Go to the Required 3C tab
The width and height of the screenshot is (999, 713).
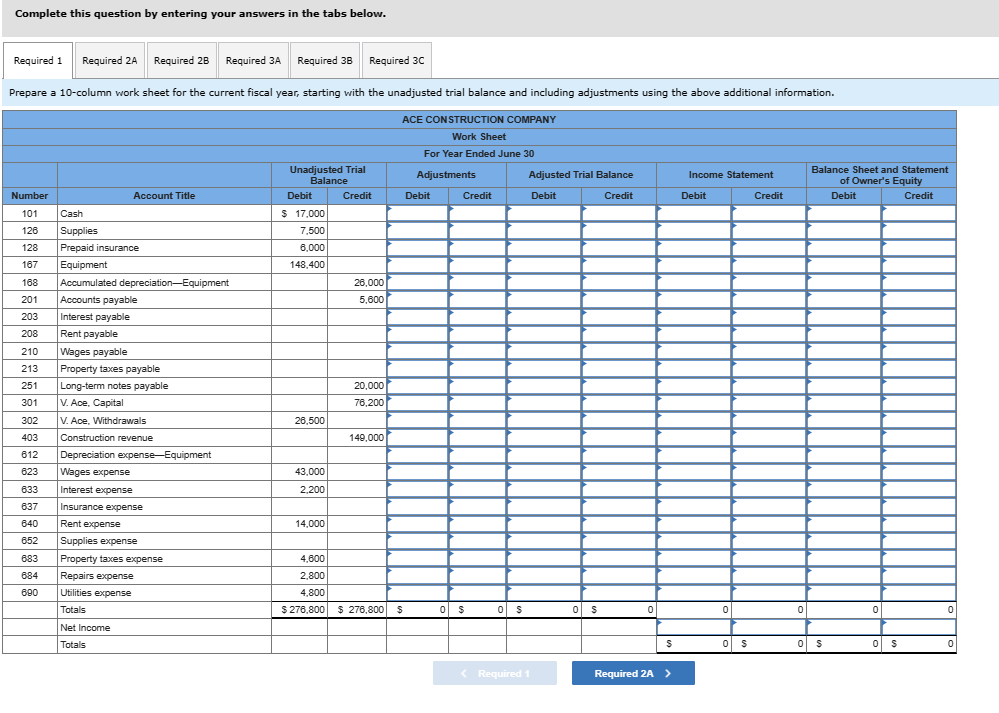click(397, 61)
